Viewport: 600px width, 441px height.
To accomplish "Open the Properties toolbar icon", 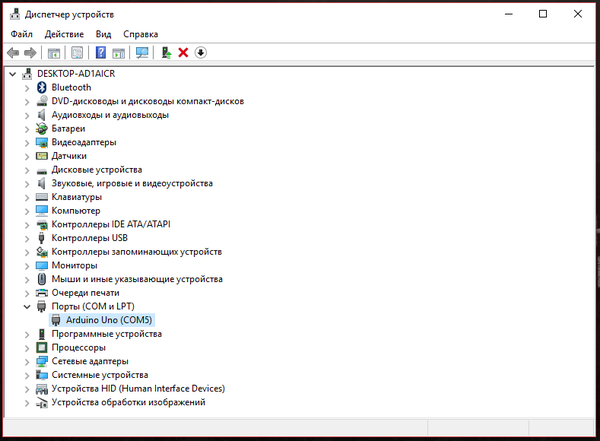I will tap(77, 53).
